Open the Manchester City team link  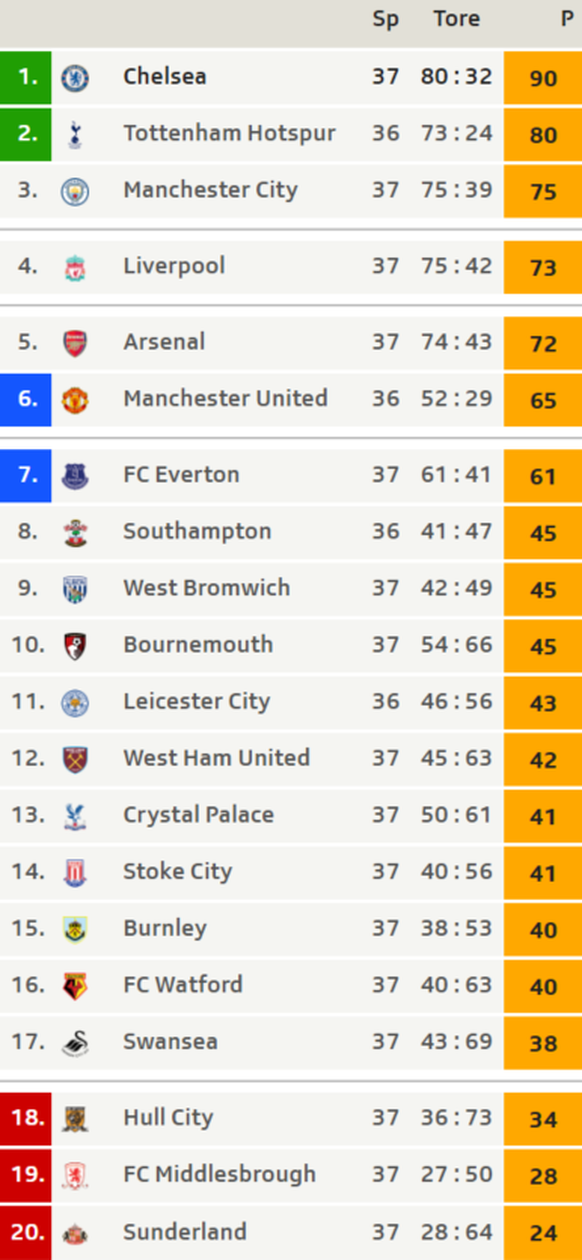[210, 190]
